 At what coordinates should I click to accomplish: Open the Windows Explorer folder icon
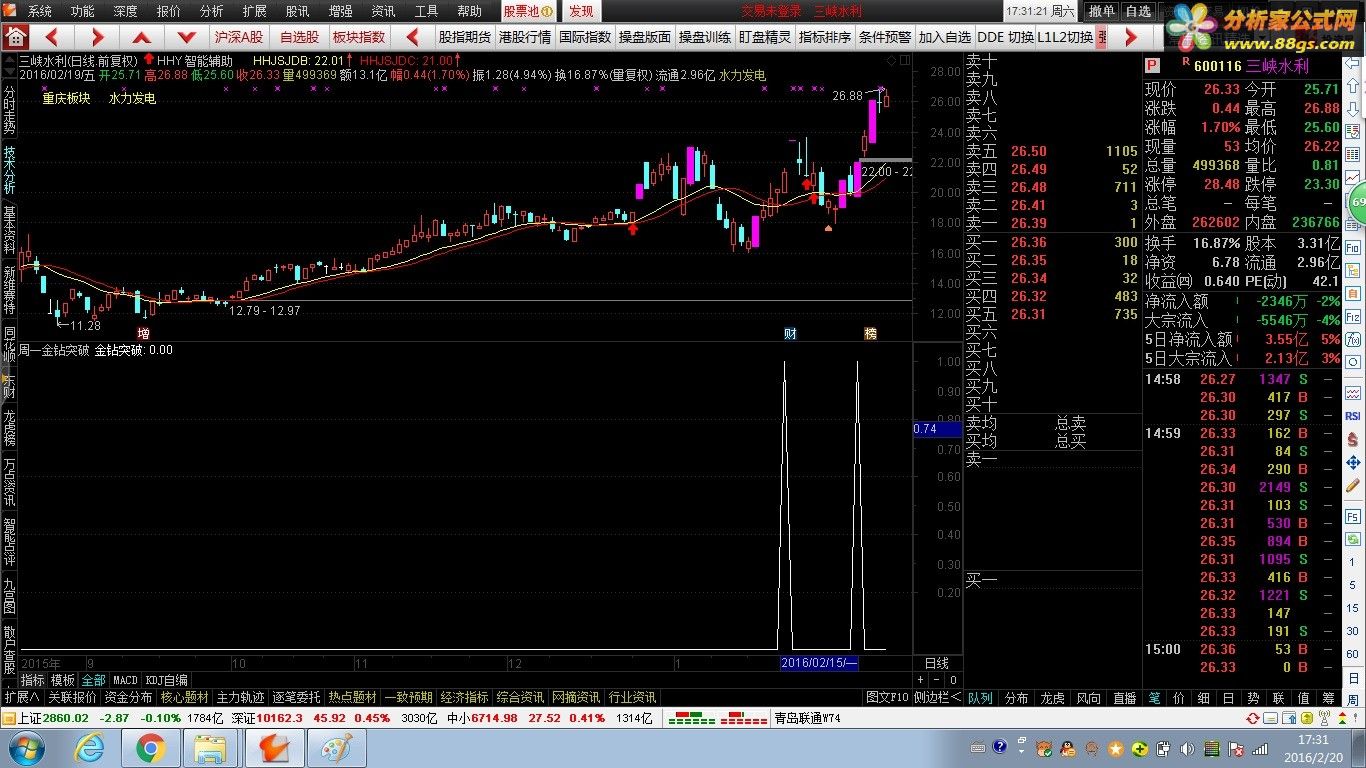point(210,748)
